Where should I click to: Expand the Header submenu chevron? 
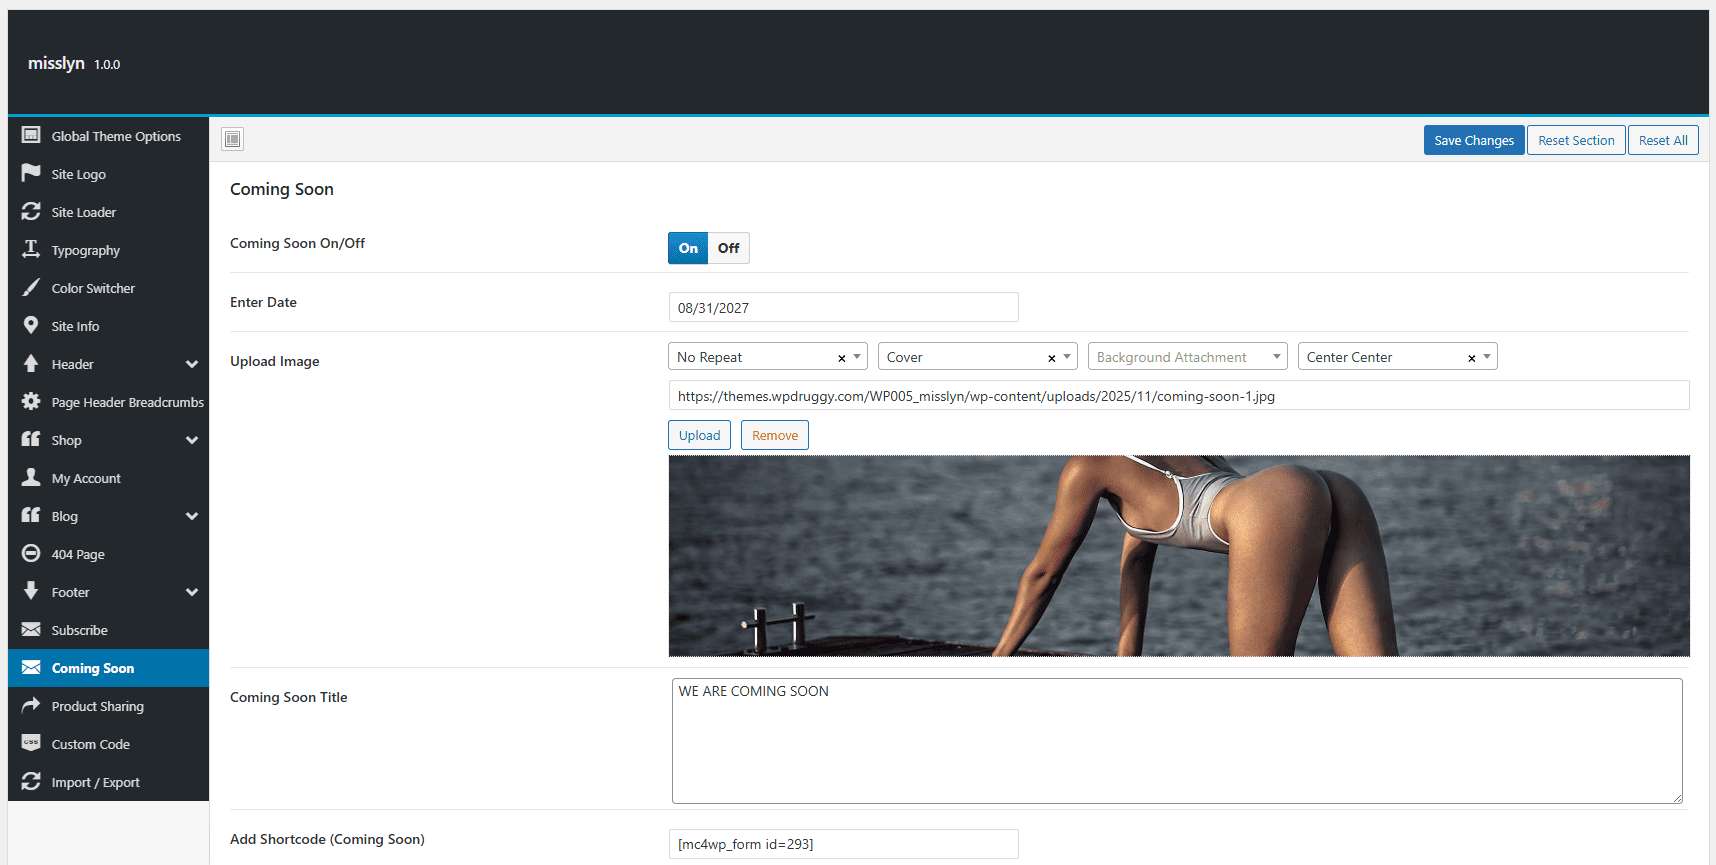tap(192, 364)
